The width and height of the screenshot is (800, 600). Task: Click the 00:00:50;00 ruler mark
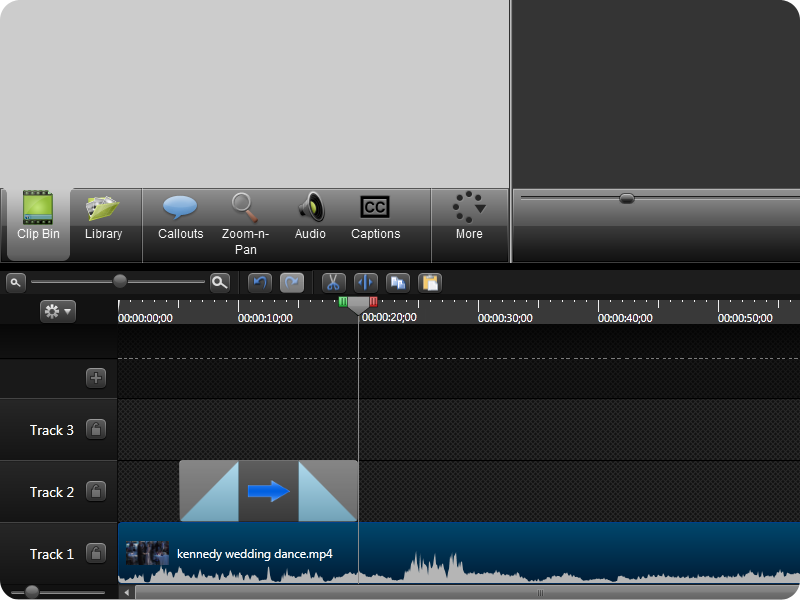[x=745, y=318]
